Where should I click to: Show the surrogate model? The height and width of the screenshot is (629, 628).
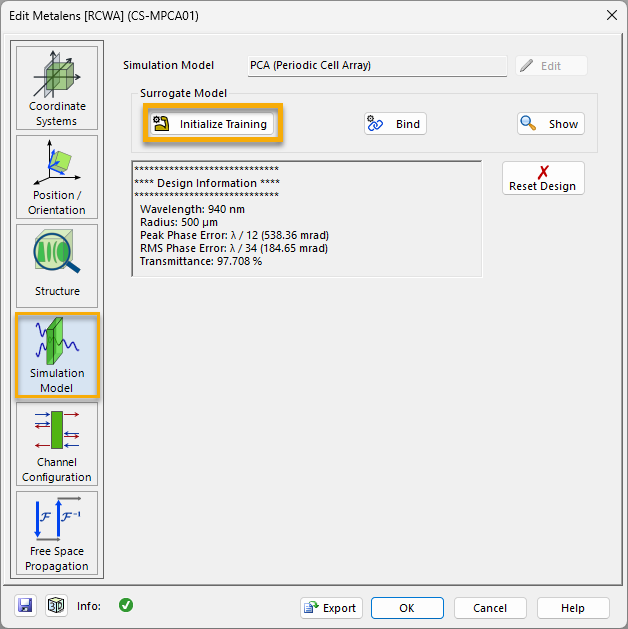[551, 124]
